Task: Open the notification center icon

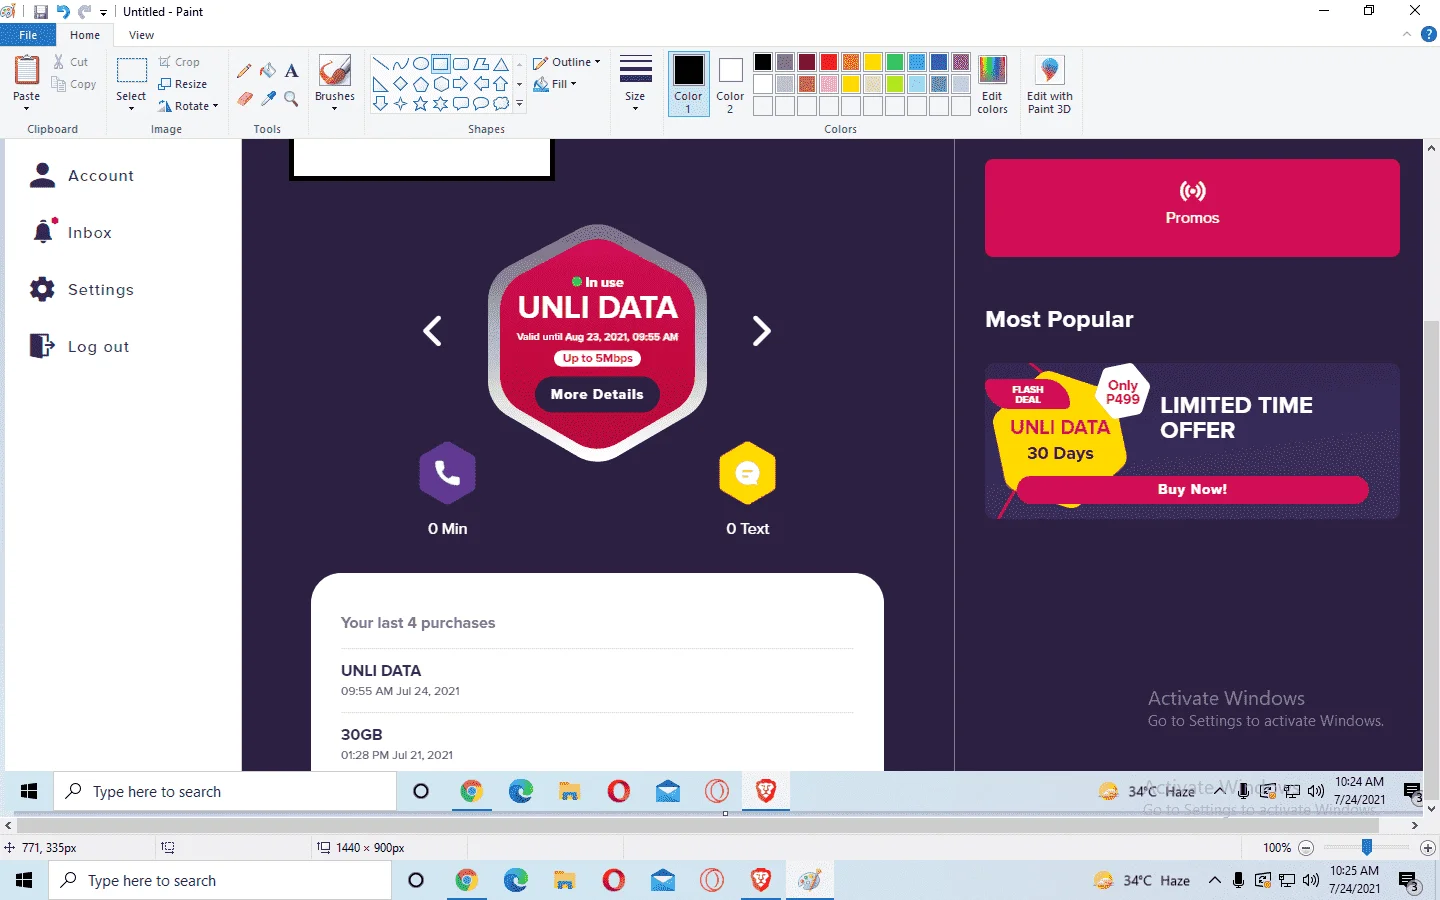Action: pyautogui.click(x=1409, y=882)
